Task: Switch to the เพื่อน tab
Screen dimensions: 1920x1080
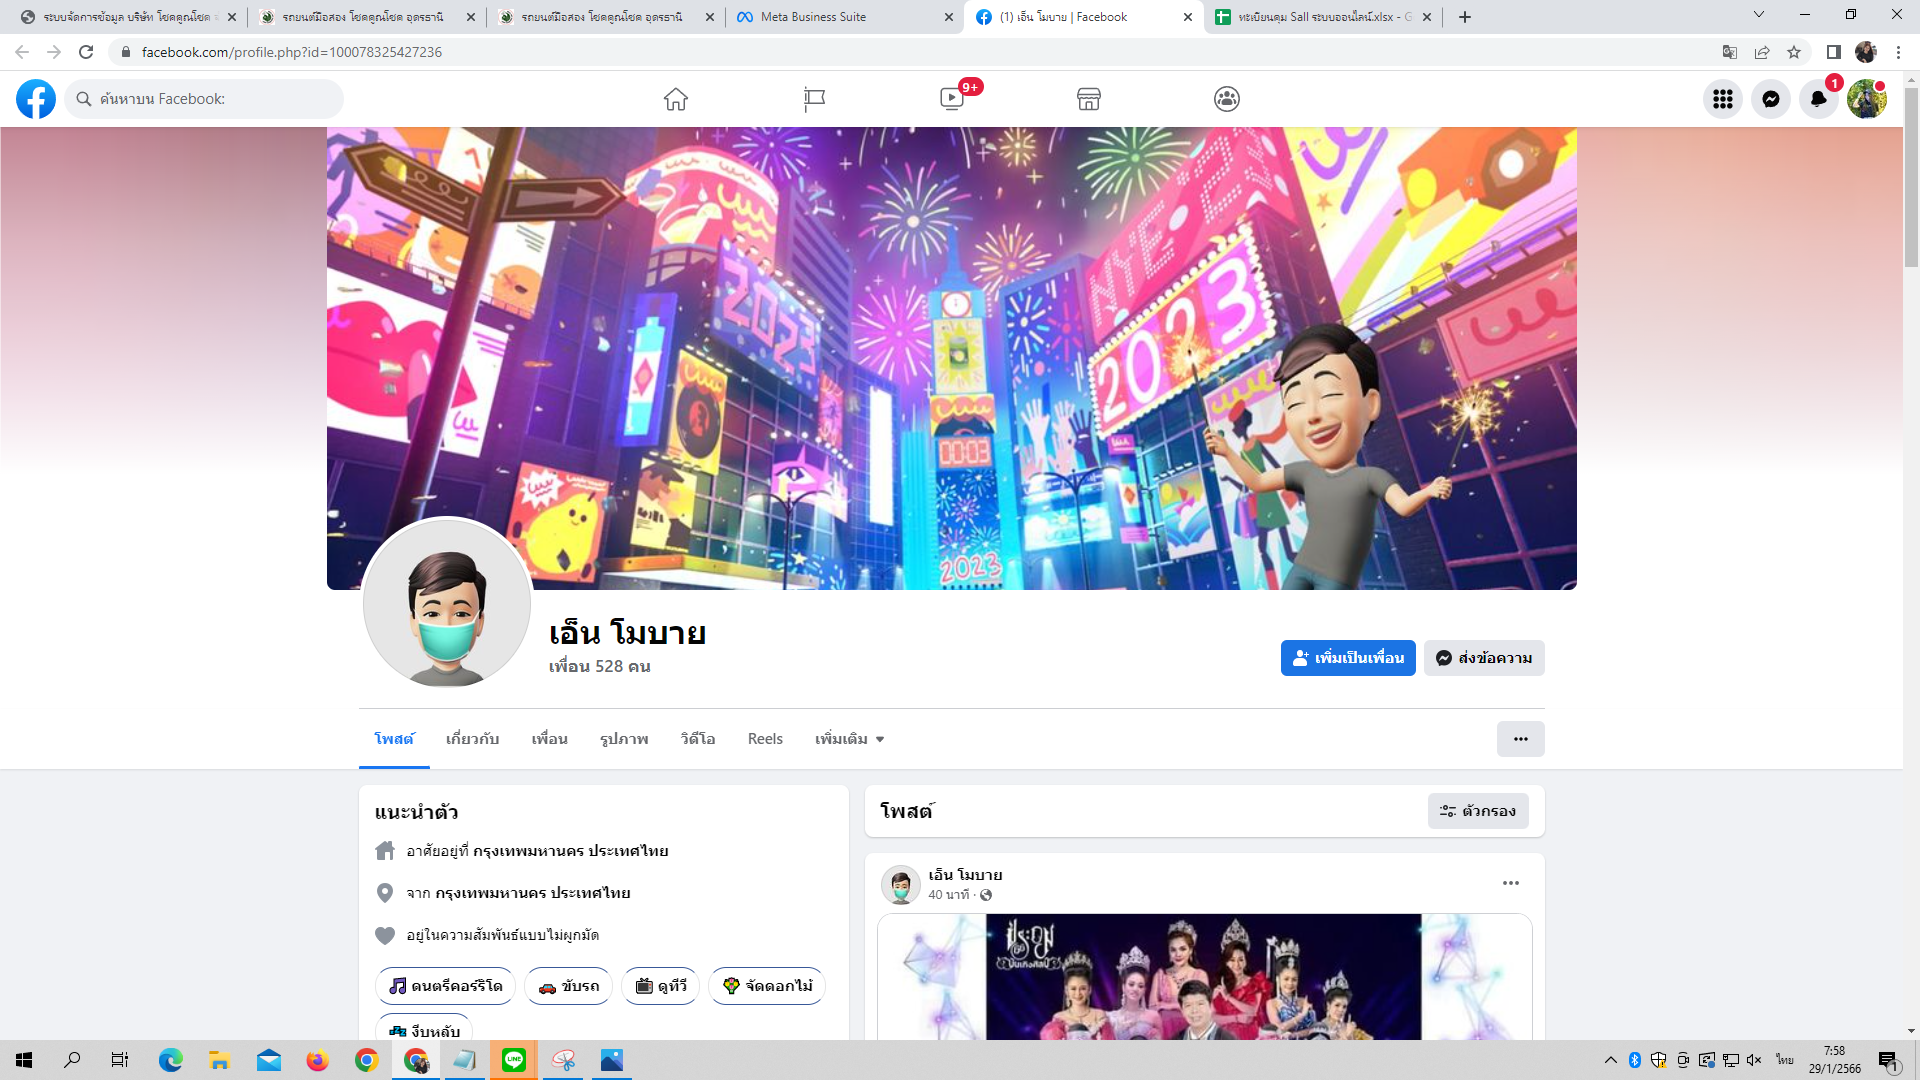Action: pos(549,739)
